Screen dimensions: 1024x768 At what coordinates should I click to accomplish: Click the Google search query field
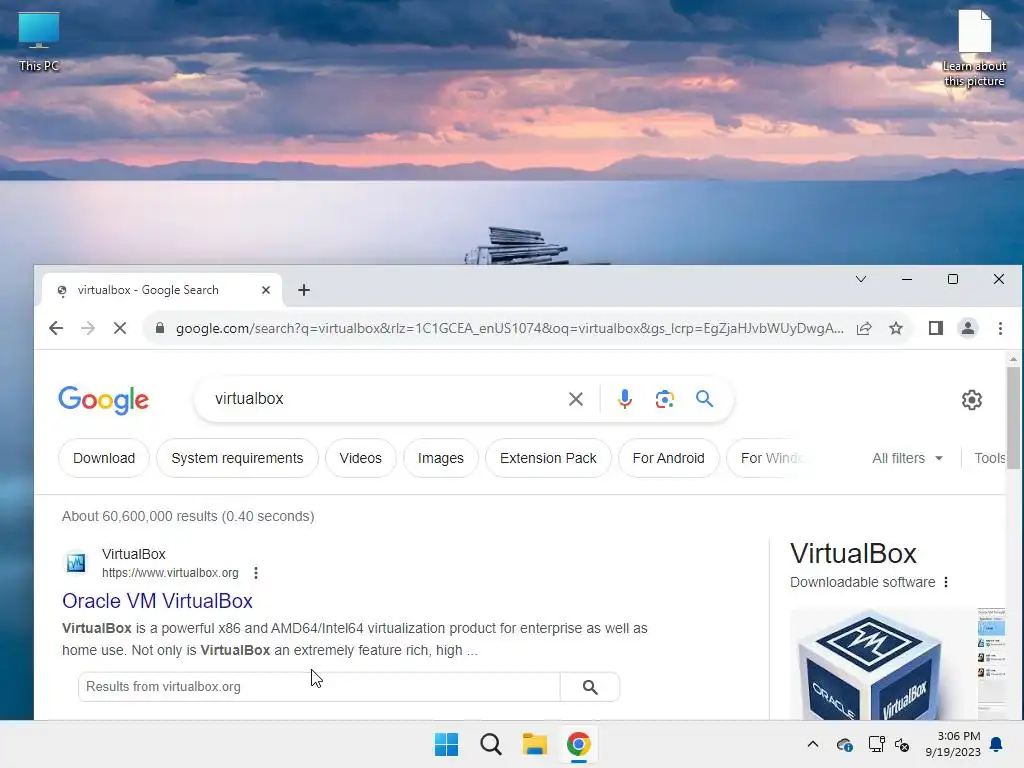point(385,398)
